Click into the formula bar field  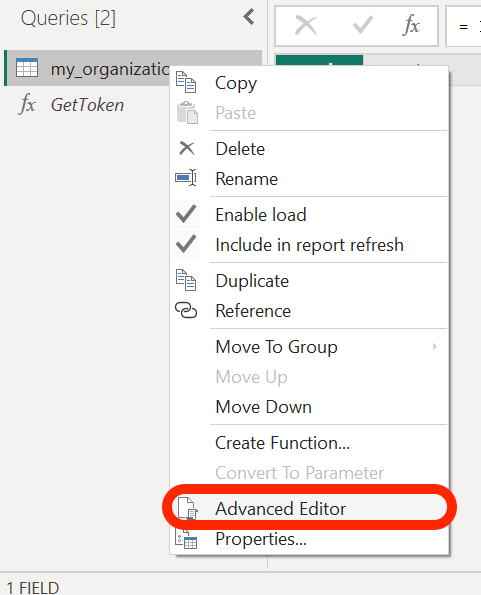pyautogui.click(x=464, y=26)
